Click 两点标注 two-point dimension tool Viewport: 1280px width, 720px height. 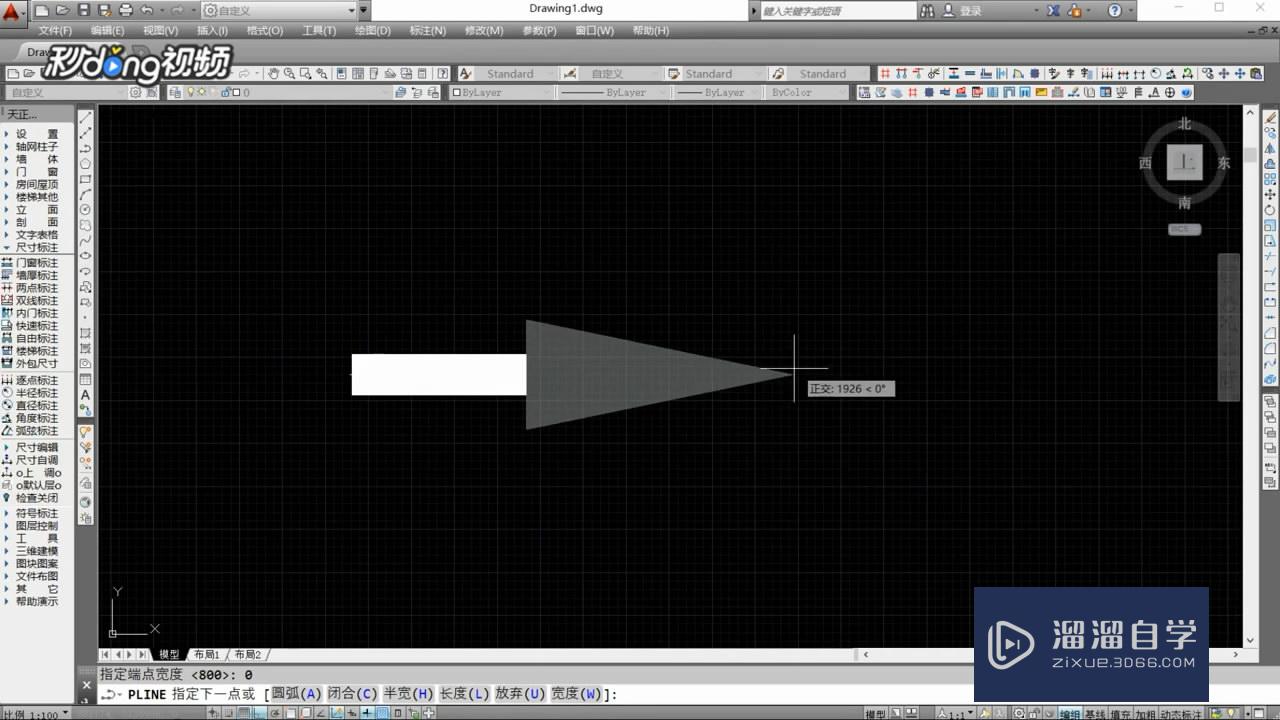(x=37, y=288)
